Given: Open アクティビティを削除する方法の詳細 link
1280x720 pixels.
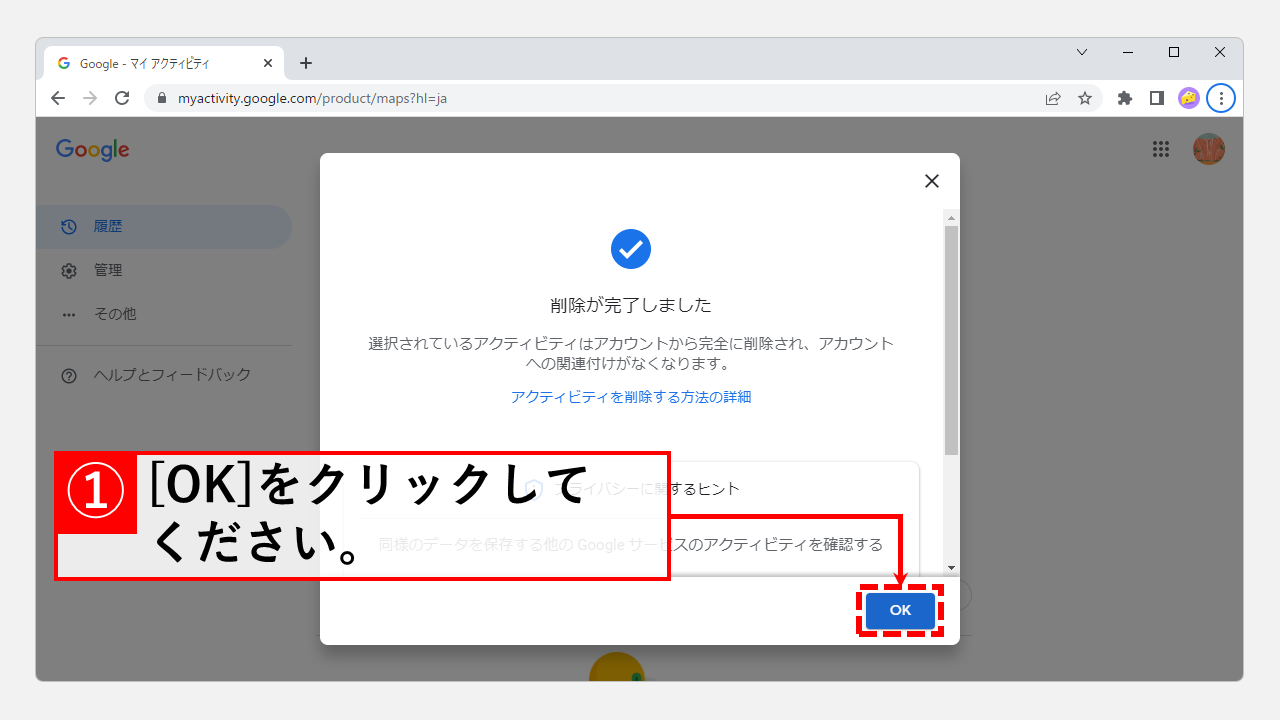Looking at the screenshot, I should (630, 396).
